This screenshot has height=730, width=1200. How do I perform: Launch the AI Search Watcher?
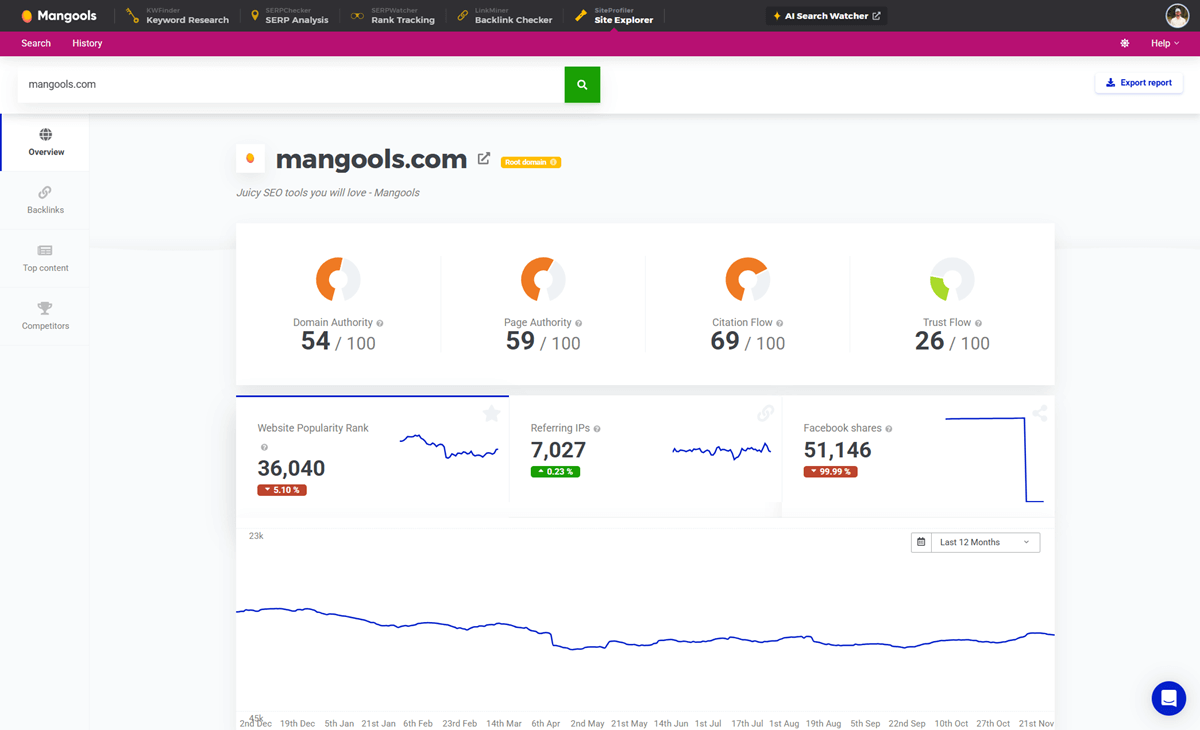click(x=826, y=15)
